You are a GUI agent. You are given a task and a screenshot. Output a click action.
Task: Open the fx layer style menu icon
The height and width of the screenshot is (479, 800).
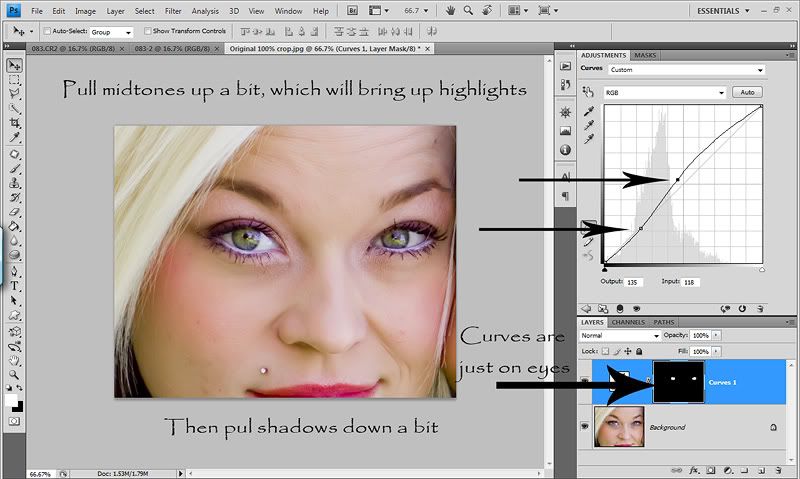point(694,470)
